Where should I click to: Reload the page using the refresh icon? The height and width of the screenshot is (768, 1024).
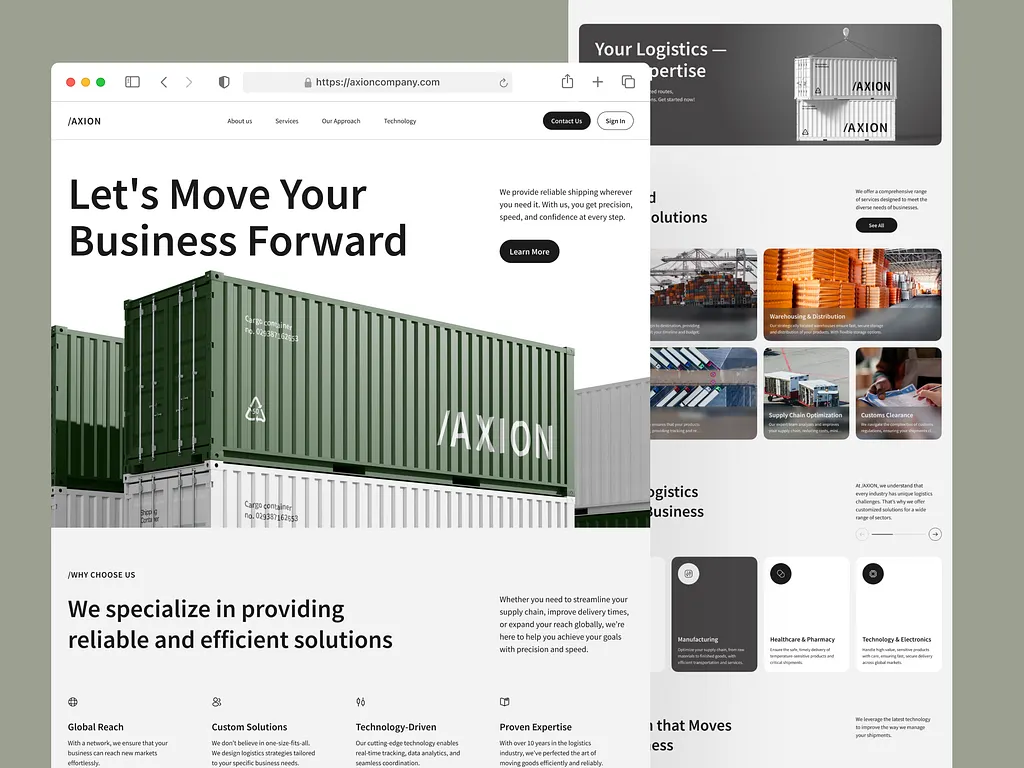(x=503, y=82)
